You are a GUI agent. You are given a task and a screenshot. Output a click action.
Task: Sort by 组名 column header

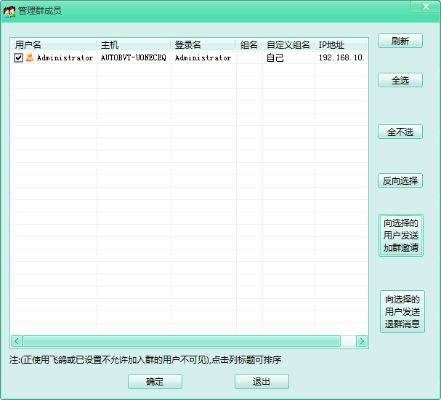point(249,45)
